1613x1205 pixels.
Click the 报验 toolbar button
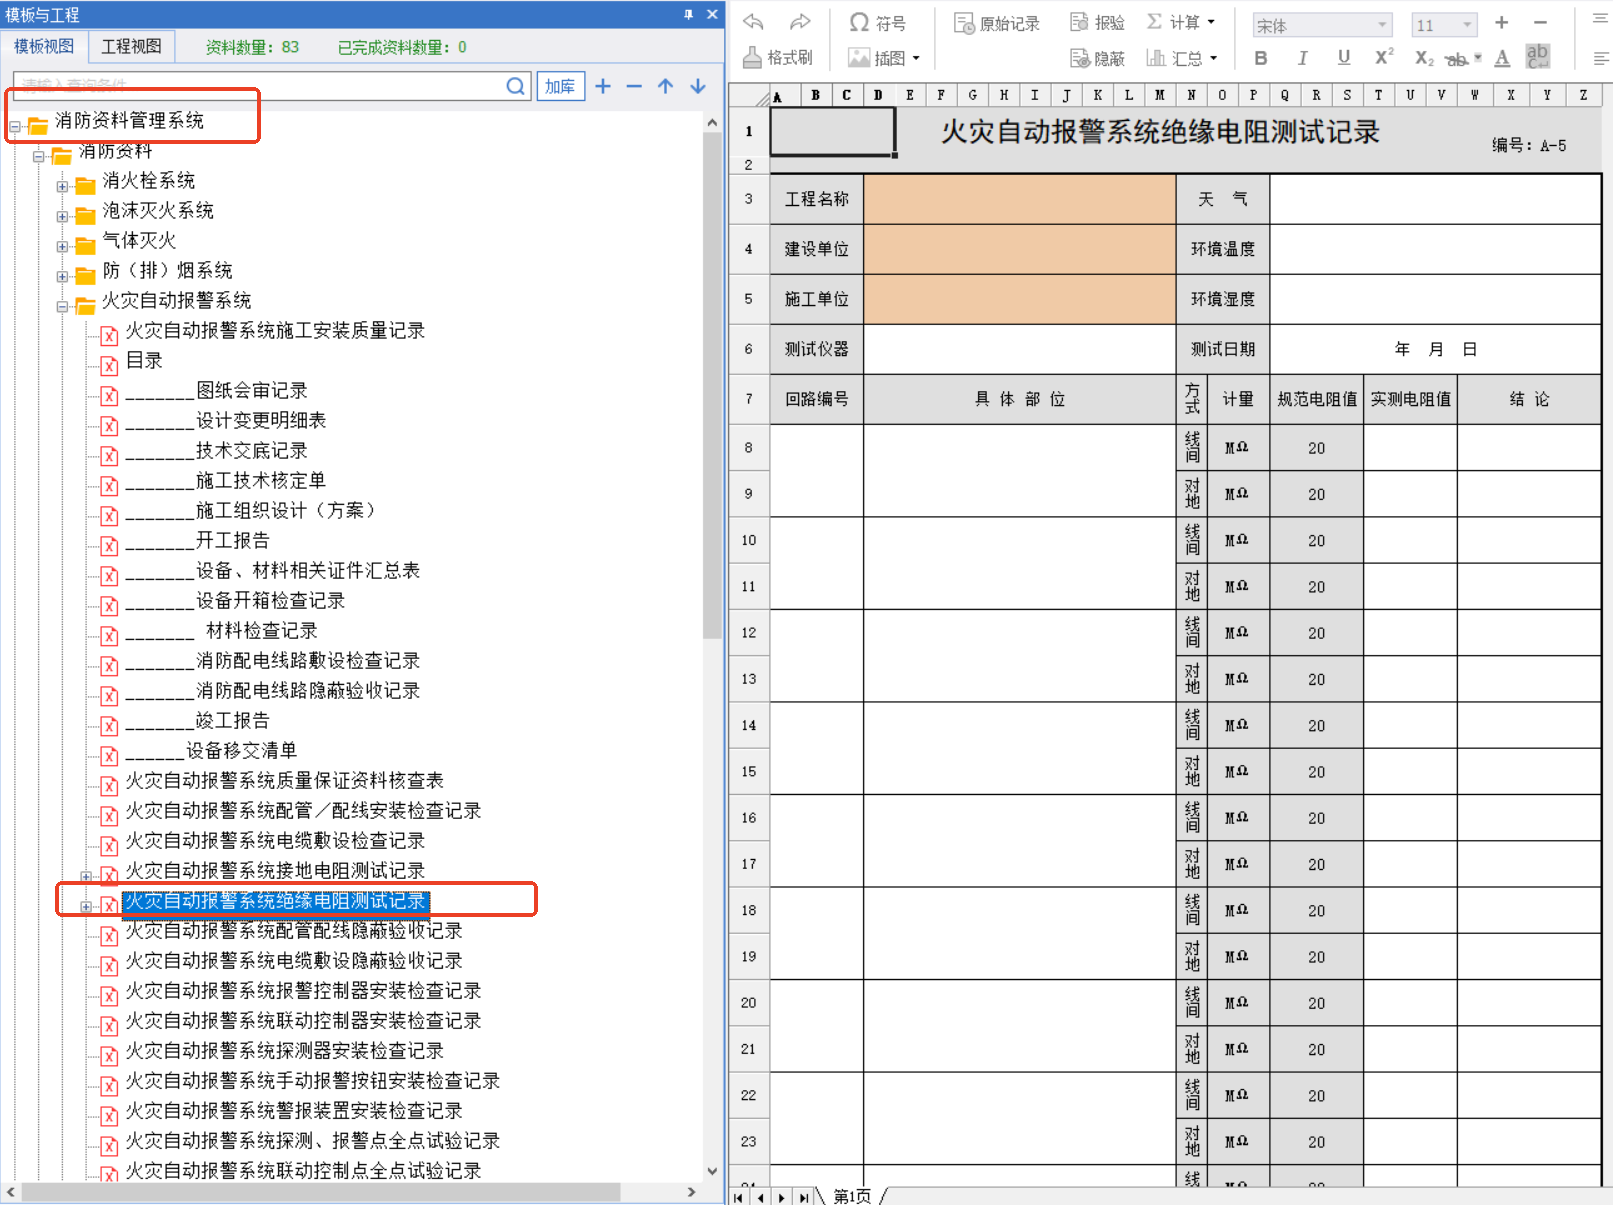[1097, 23]
